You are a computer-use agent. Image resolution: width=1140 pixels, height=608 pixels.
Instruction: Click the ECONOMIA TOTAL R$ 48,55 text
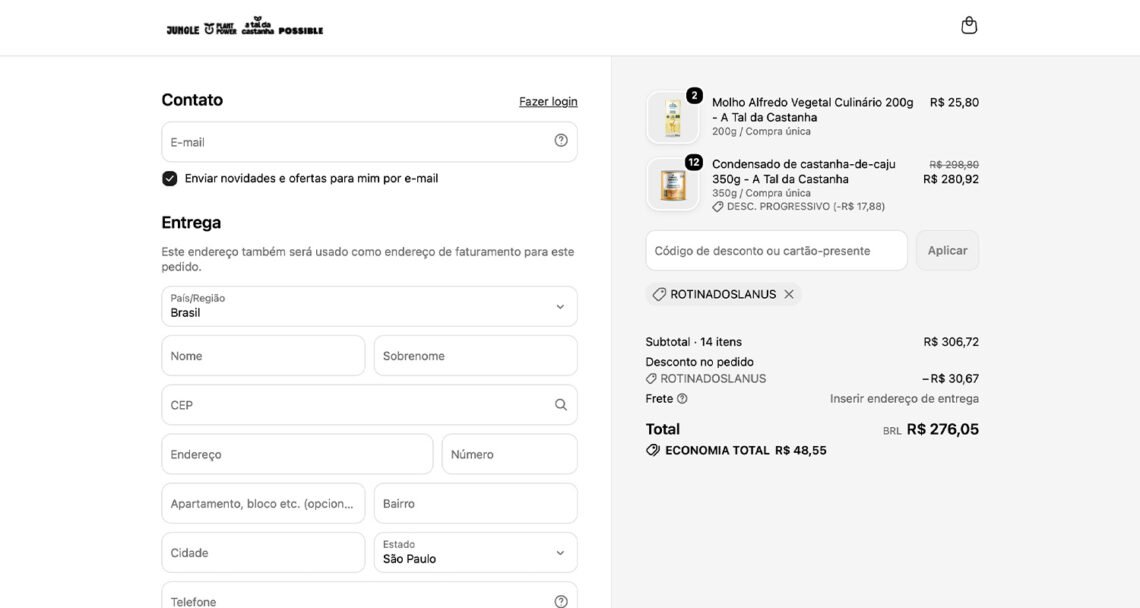(x=745, y=450)
